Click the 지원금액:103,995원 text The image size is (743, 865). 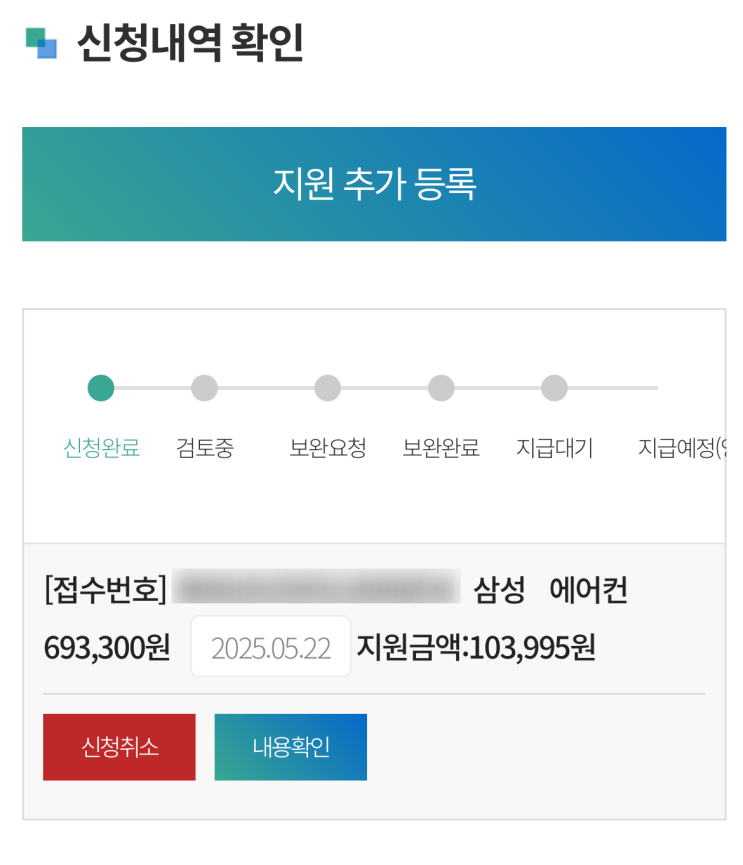coord(476,647)
